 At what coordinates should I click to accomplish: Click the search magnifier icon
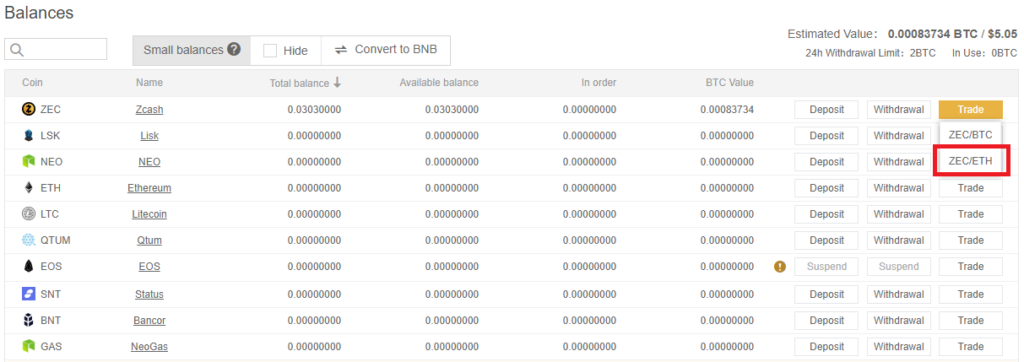[18, 50]
